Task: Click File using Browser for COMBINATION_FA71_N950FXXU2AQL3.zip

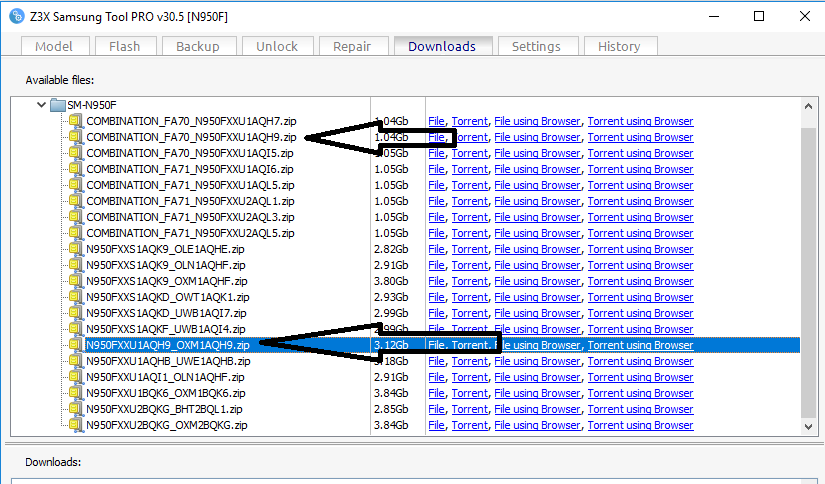Action: point(537,217)
